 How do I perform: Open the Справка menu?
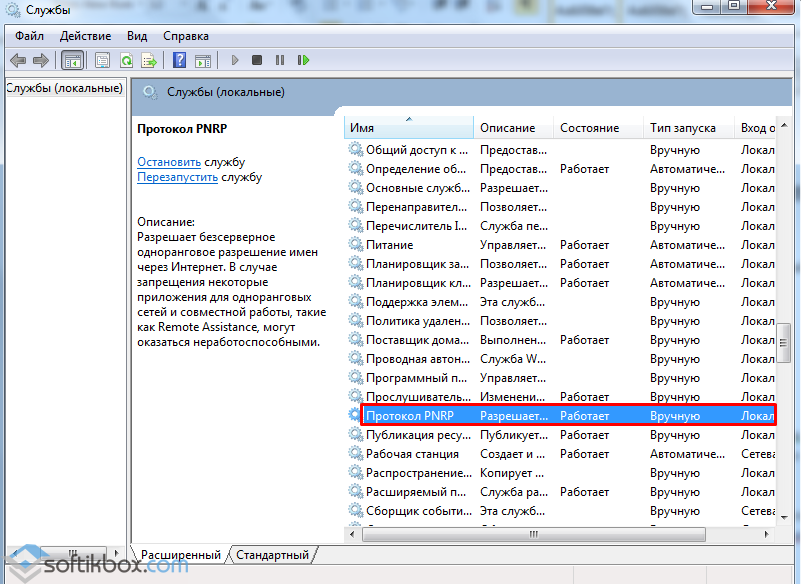186,36
